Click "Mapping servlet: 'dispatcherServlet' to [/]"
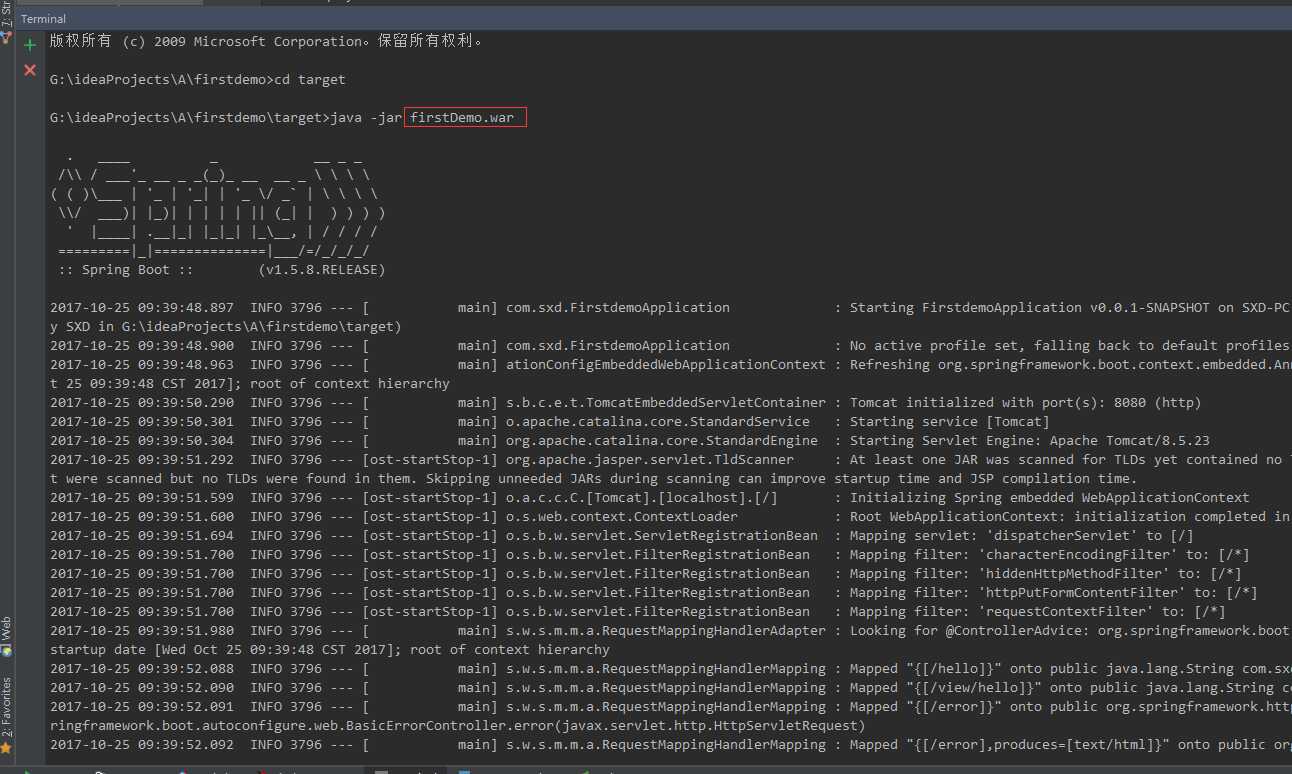Image resolution: width=1292 pixels, height=774 pixels. pos(1022,536)
